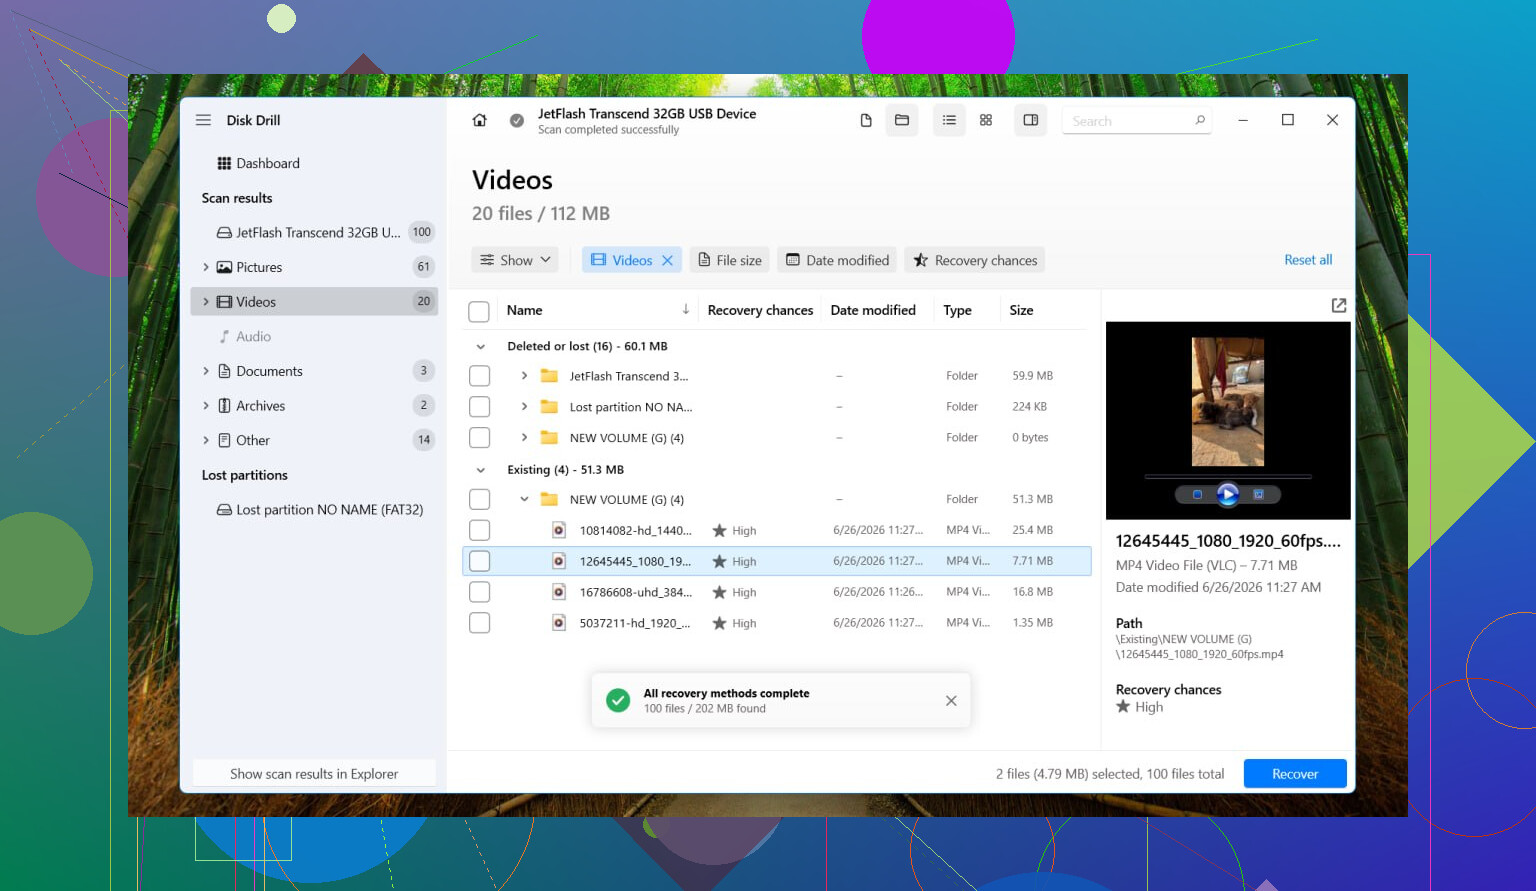Open the Show dropdown filter
Viewport: 1536px width, 891px height.
516,260
